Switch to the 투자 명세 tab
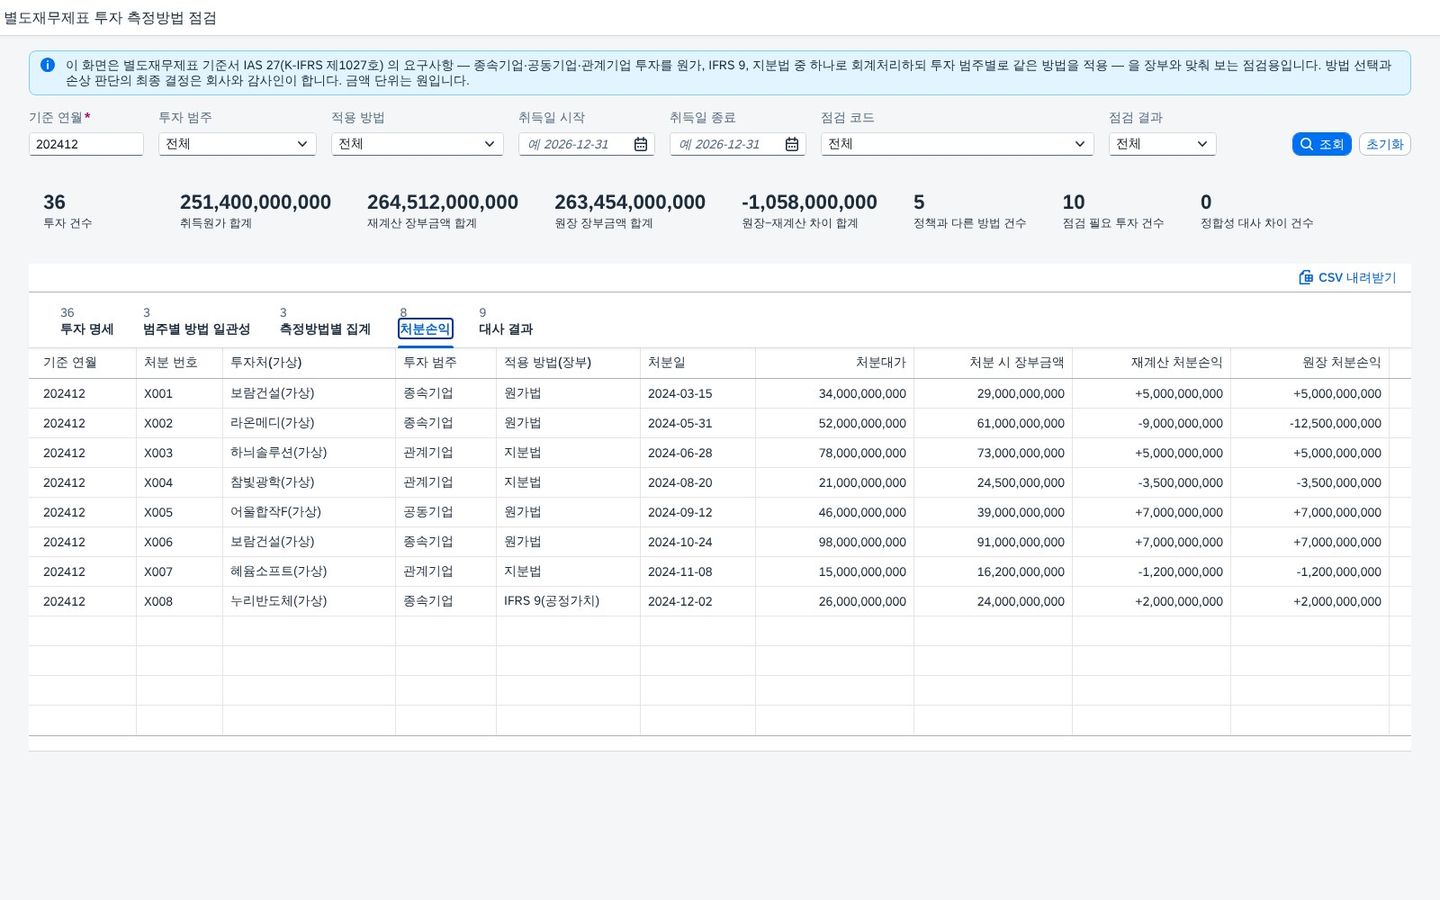Viewport: 1440px width, 900px height. click(x=87, y=329)
